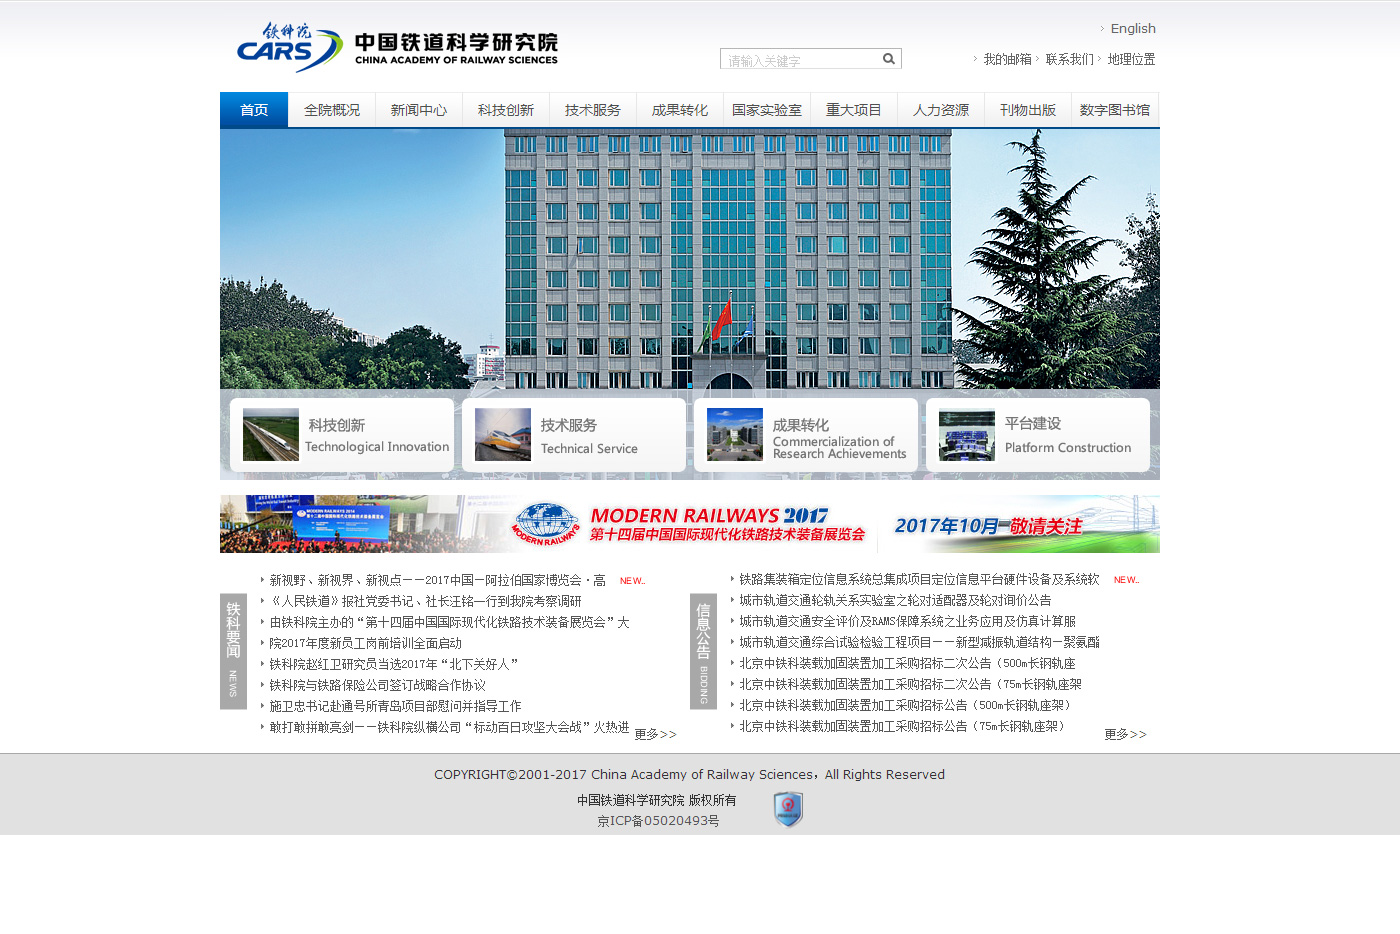The height and width of the screenshot is (934, 1400).
Task: Focus the keyword search input field
Action: pyautogui.click(x=800, y=60)
